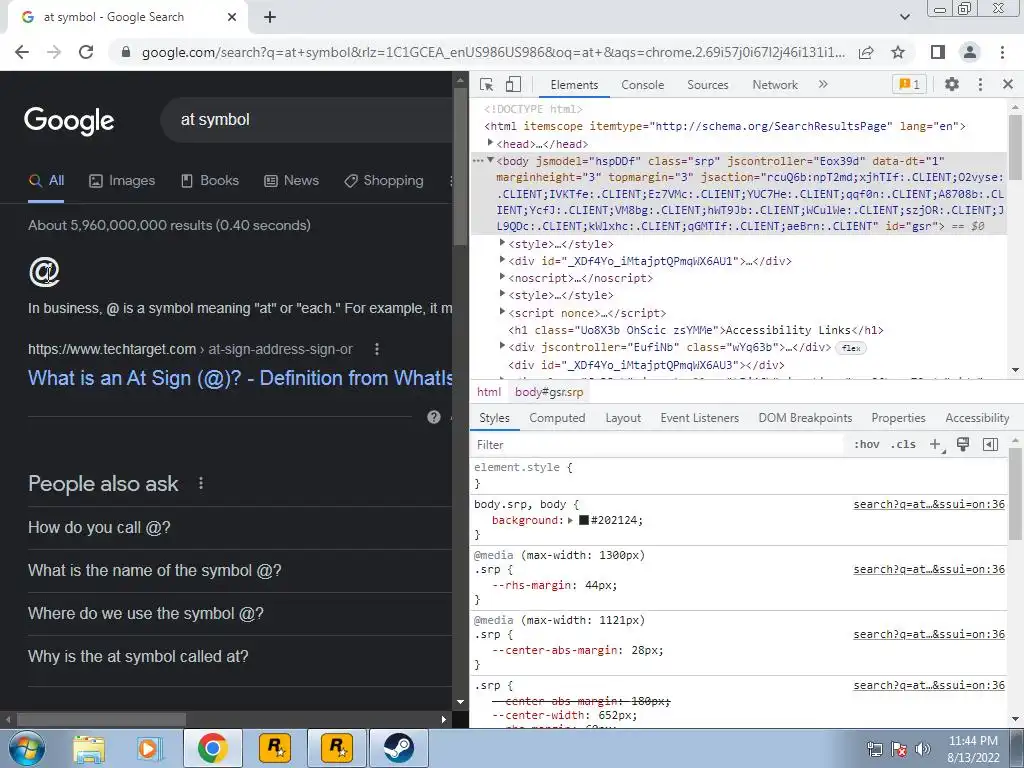Screen dimensions: 1024x768
Task: Expand the head element node
Action: (x=490, y=142)
